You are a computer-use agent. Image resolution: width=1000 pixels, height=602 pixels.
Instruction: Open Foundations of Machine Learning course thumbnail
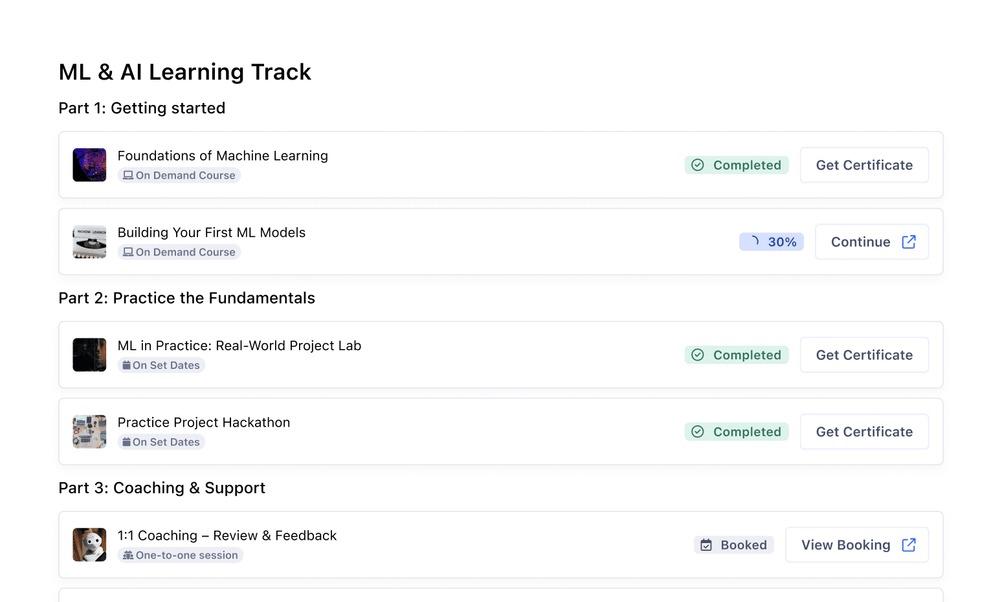click(89, 165)
